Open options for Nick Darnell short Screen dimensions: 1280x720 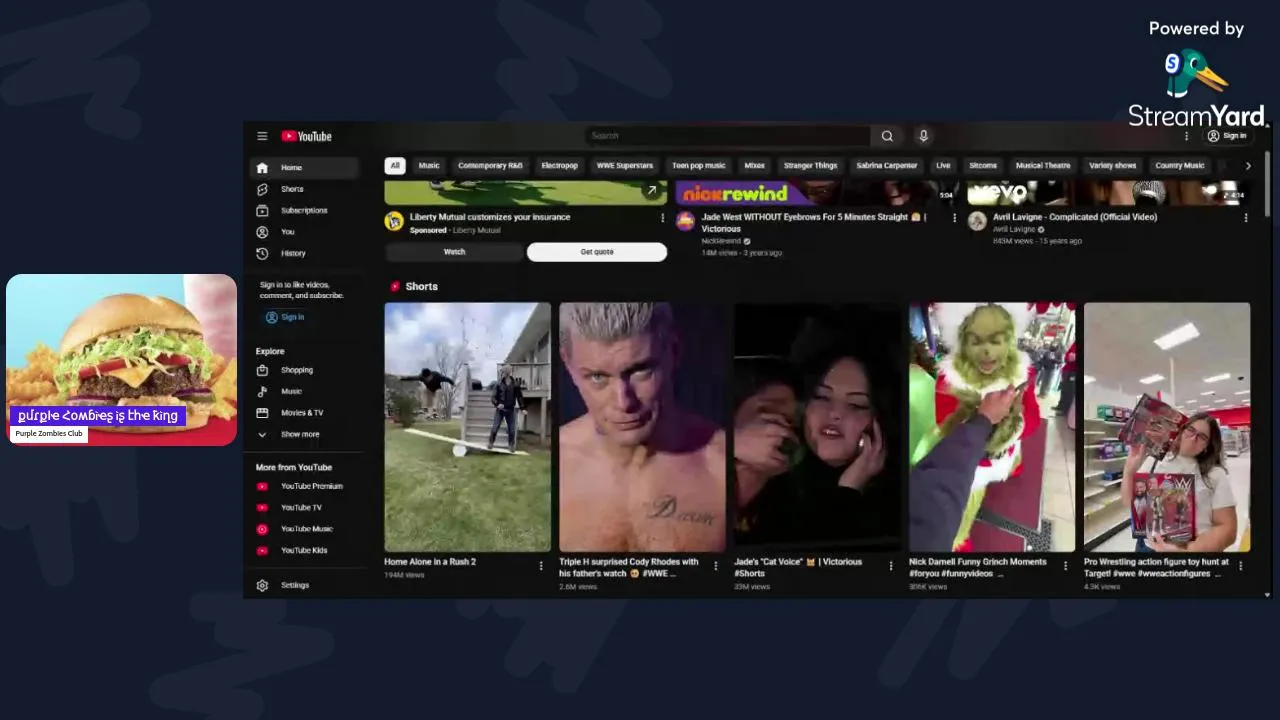point(1065,566)
